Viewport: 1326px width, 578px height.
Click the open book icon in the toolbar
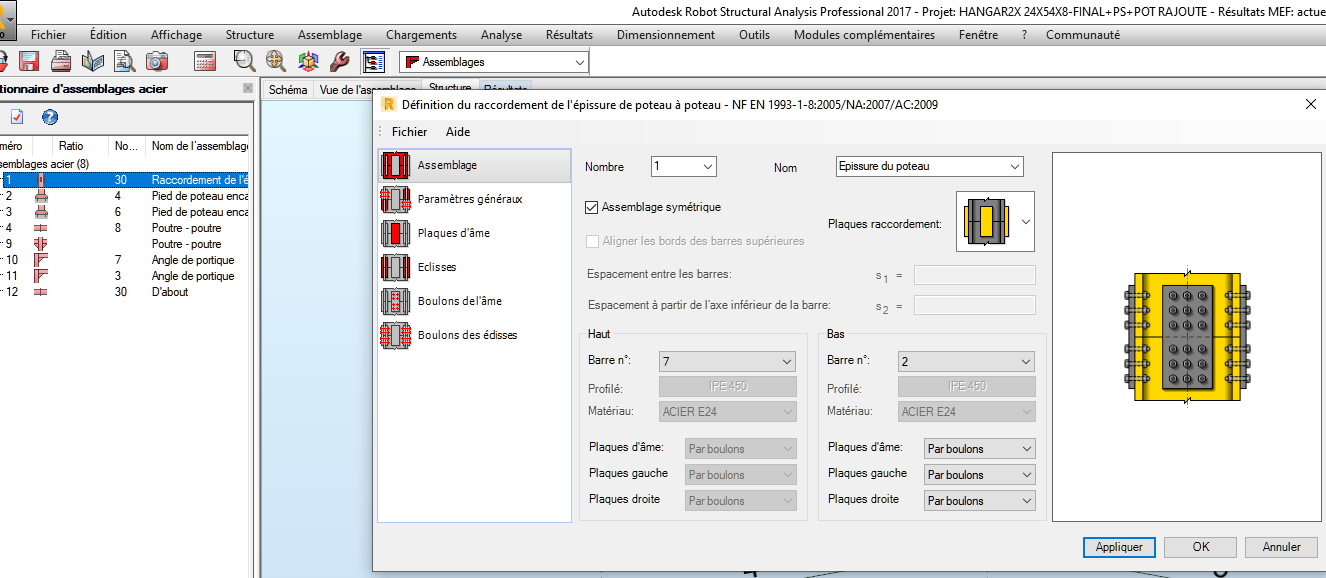coord(93,61)
